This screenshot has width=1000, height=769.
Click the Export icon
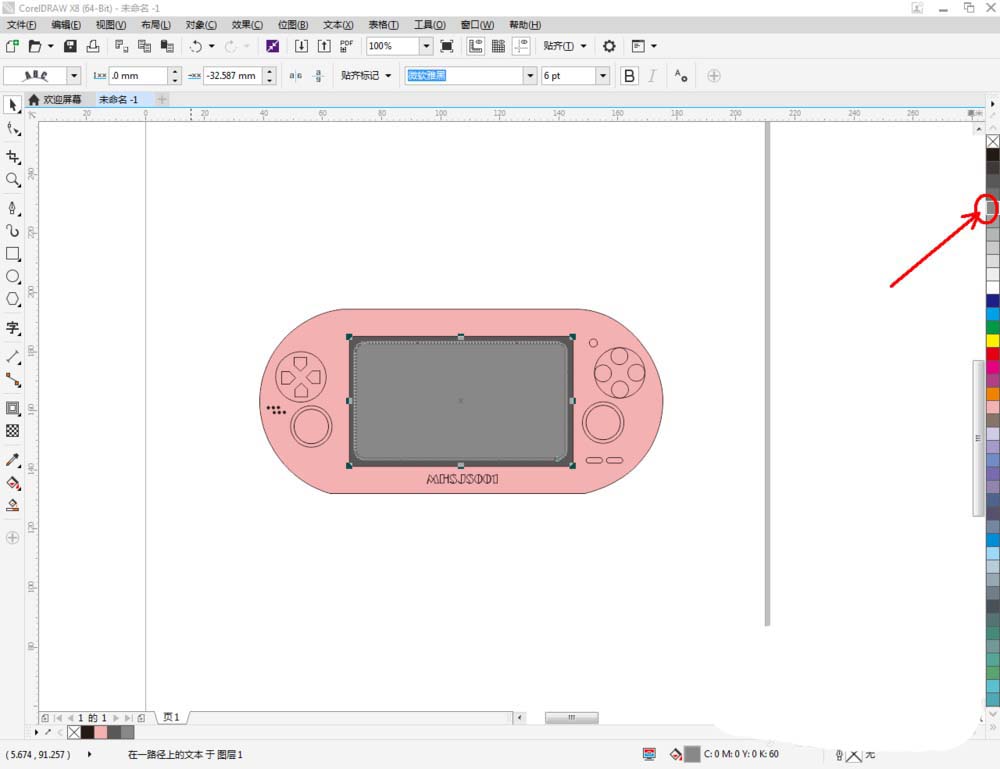click(324, 46)
